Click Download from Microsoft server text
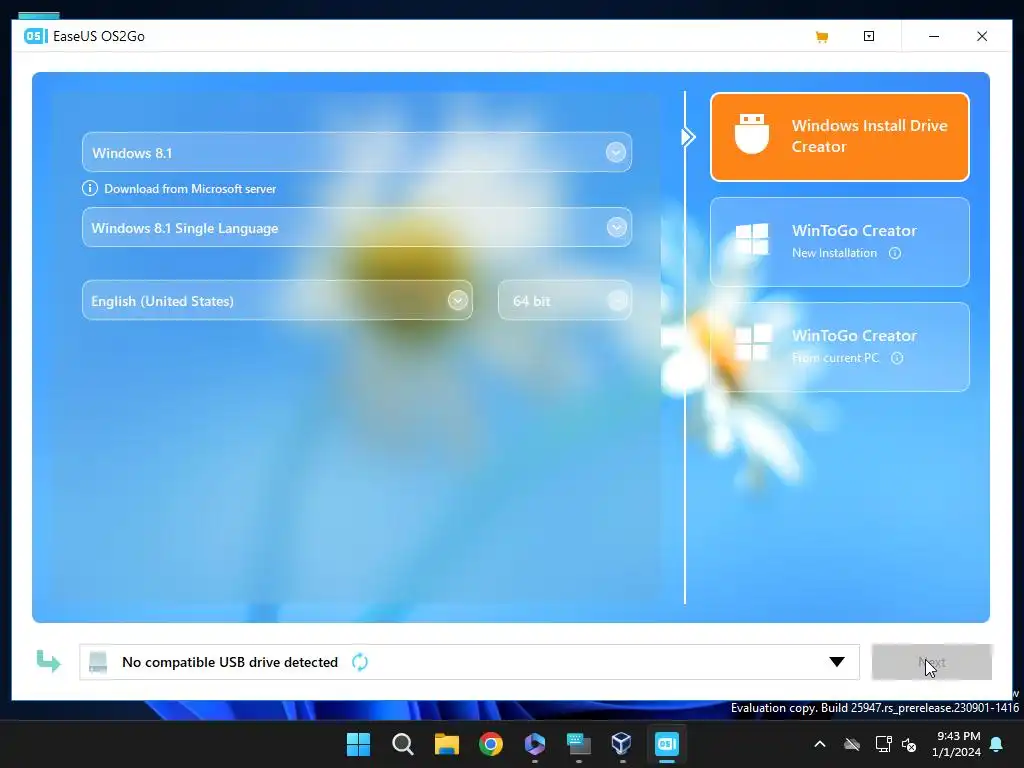Viewport: 1024px width, 768px height. click(190, 189)
